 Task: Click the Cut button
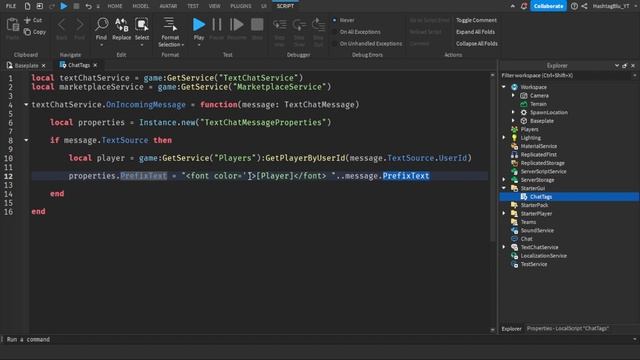pyautogui.click(x=33, y=20)
